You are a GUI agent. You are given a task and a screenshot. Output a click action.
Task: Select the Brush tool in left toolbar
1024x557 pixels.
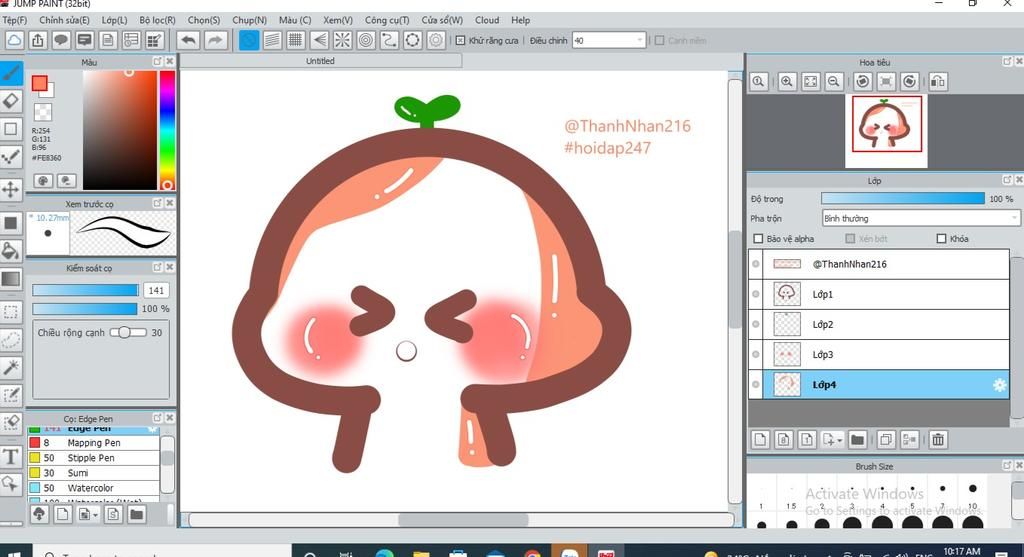[x=11, y=73]
